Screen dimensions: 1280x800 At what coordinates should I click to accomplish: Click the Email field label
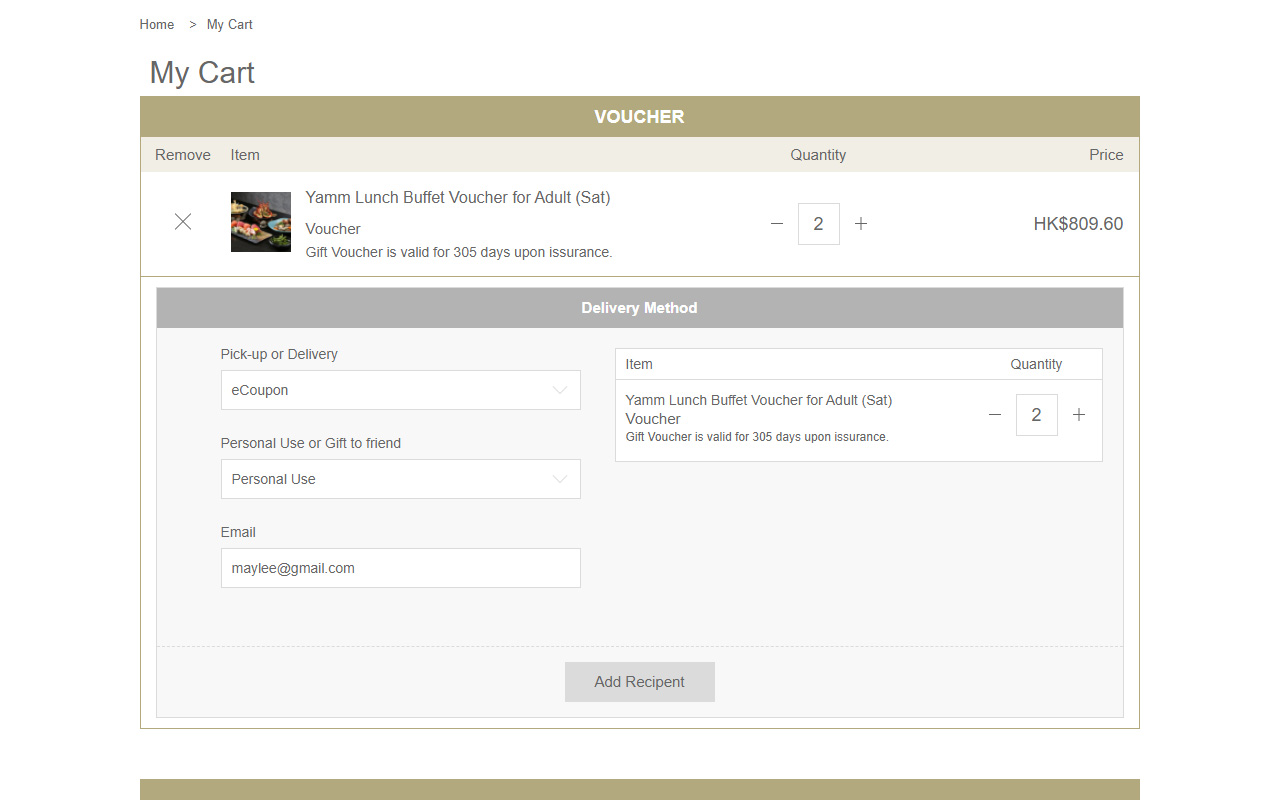coord(238,532)
